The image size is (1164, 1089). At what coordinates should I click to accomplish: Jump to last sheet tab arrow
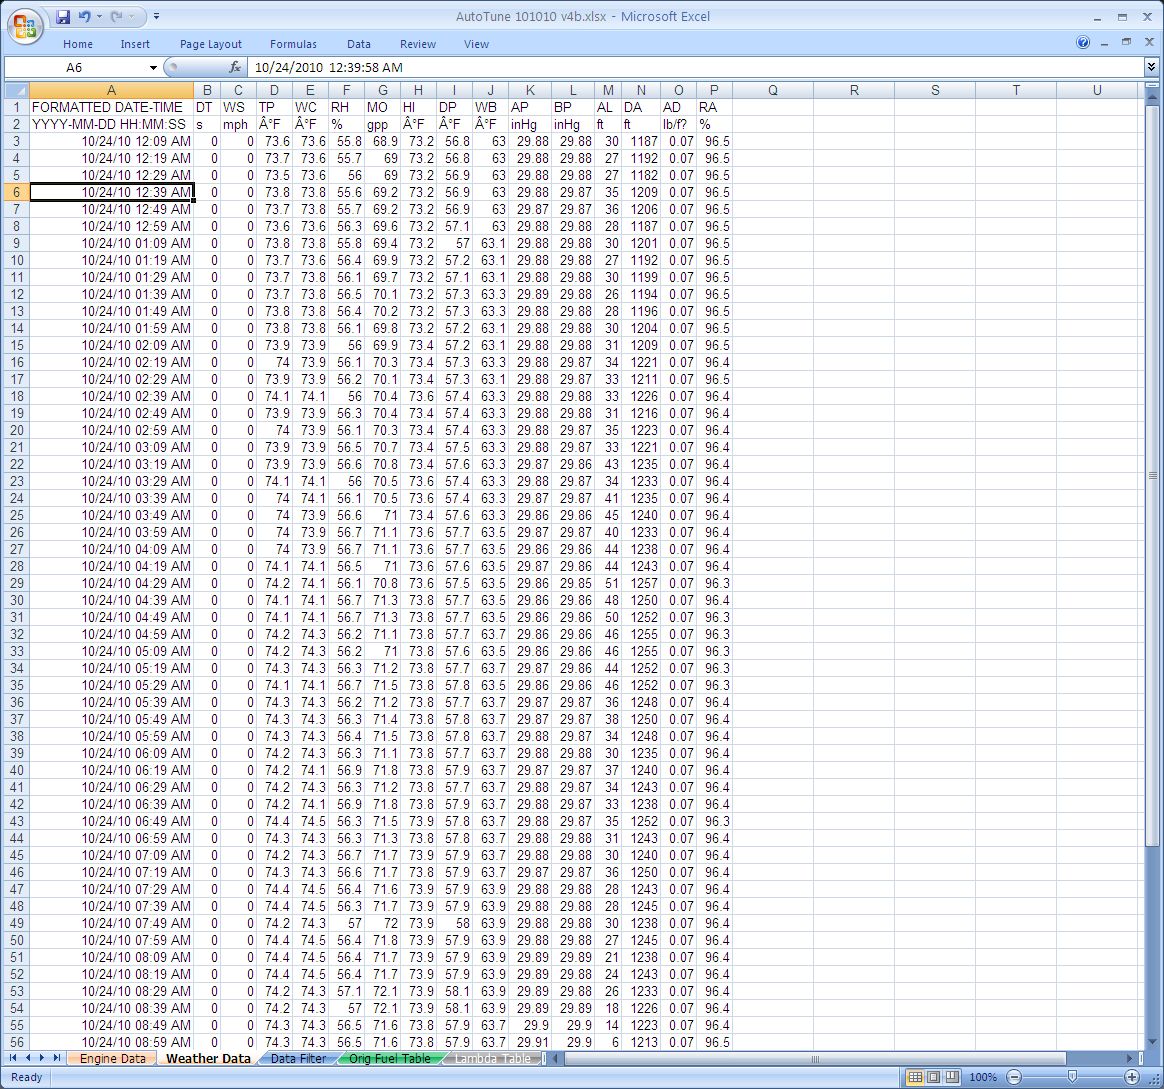coord(55,1058)
